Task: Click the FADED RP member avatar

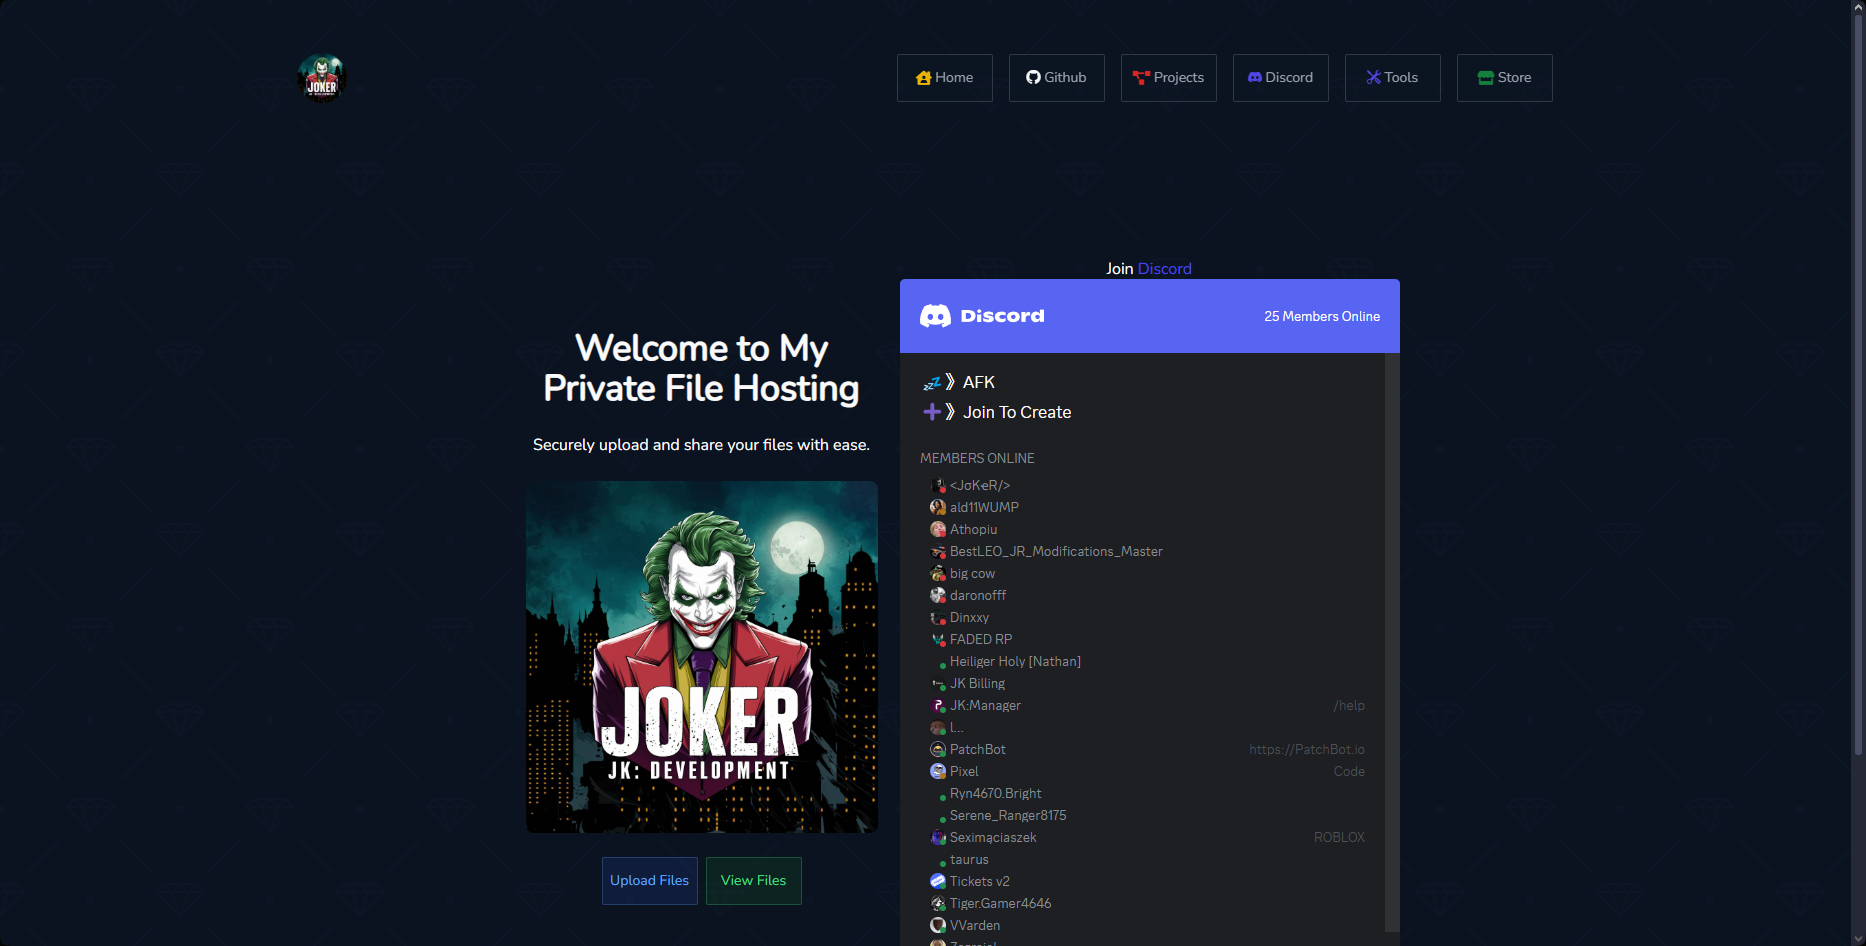Action: (x=938, y=640)
